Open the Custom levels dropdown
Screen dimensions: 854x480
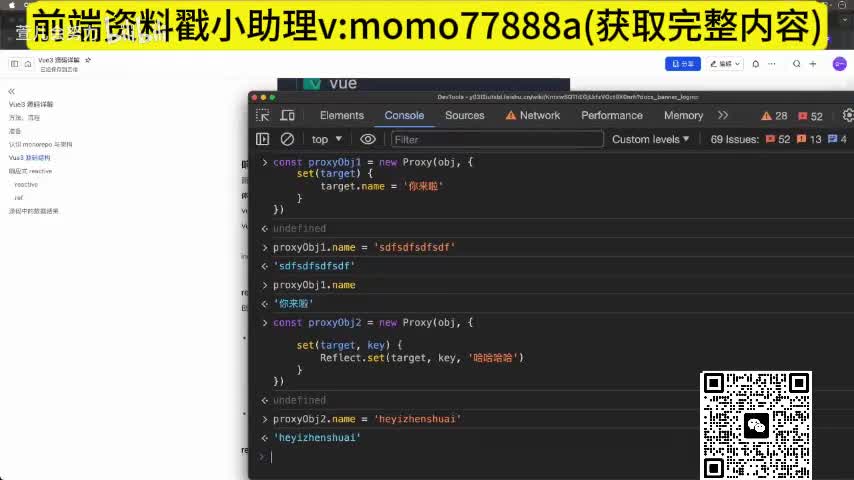(650, 139)
